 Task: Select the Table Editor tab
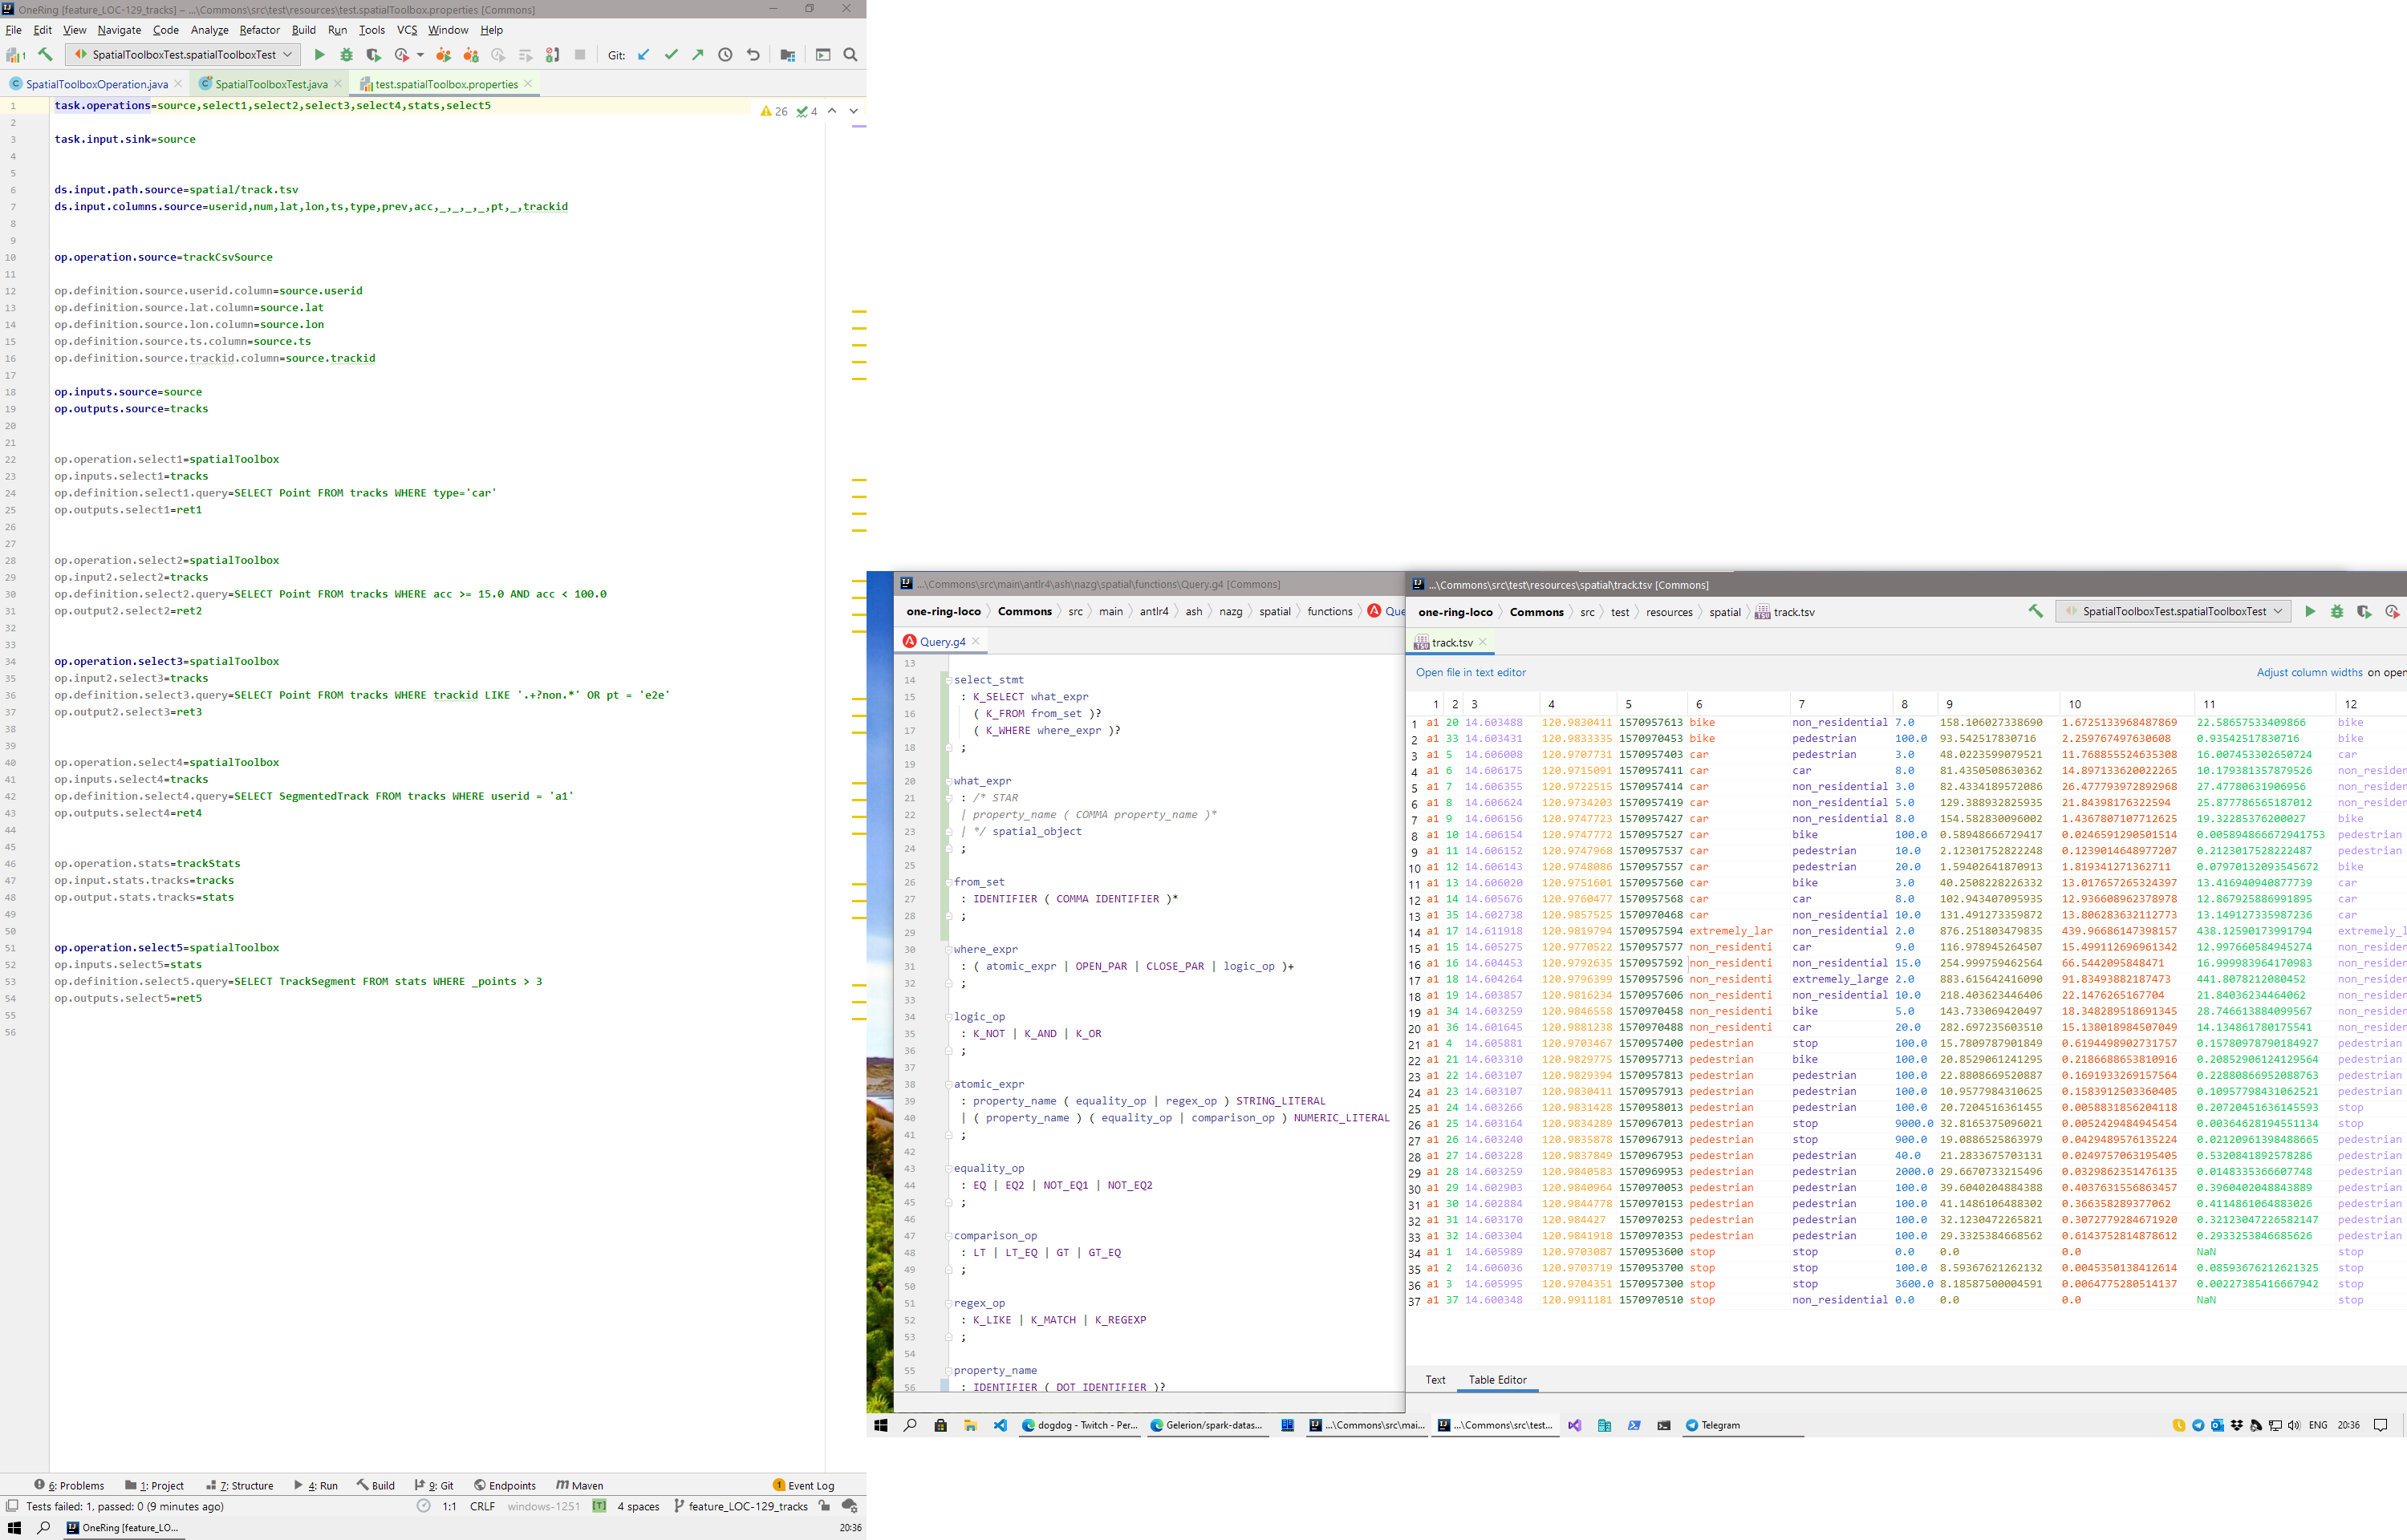coord(1497,1380)
